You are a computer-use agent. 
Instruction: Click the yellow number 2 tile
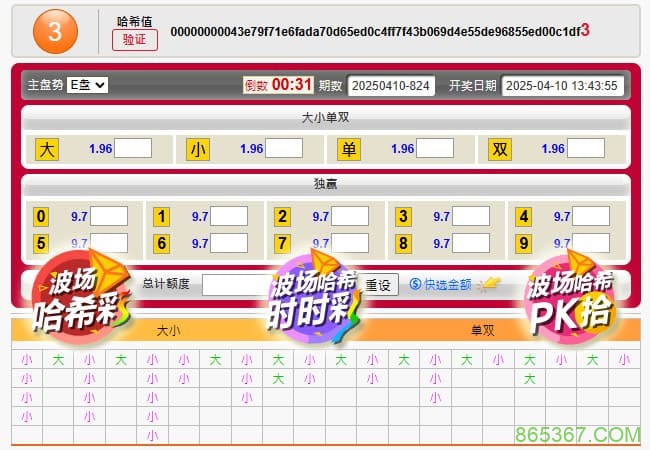coord(282,216)
